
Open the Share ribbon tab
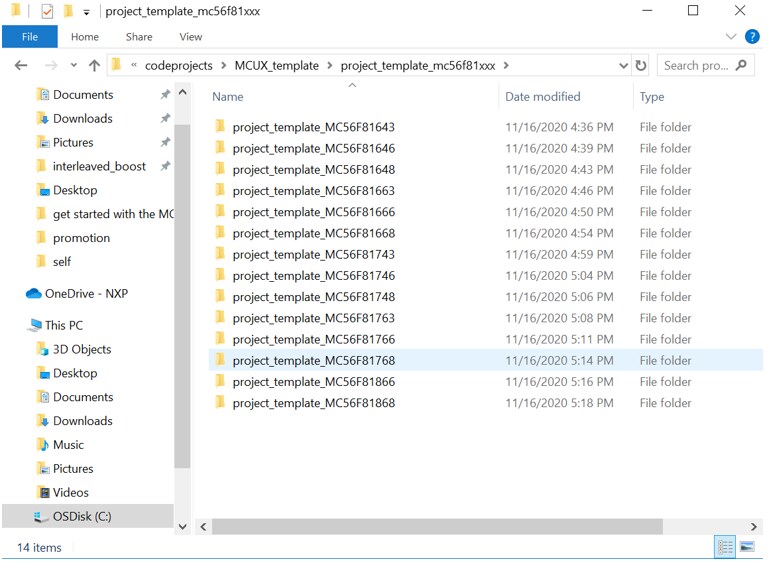[x=139, y=37]
